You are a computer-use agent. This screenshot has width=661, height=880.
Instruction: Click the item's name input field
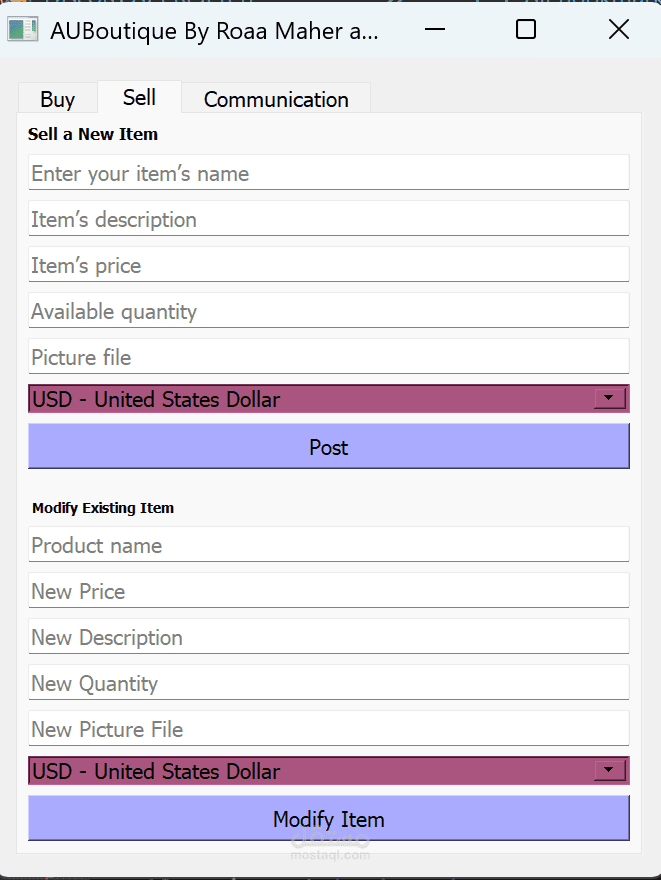(x=328, y=173)
